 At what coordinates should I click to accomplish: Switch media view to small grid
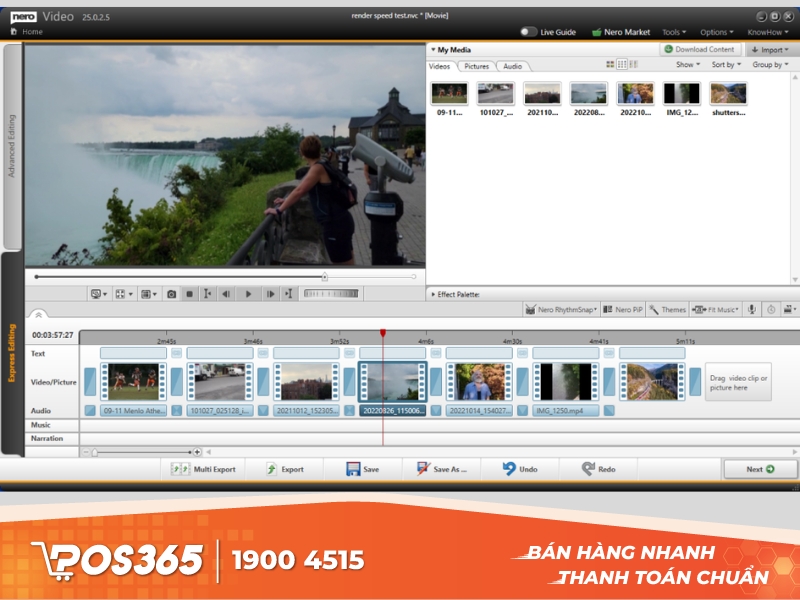(621, 64)
